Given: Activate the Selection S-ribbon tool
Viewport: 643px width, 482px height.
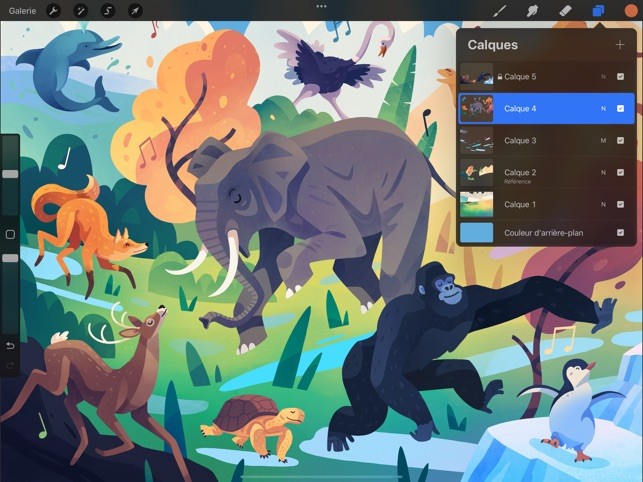Looking at the screenshot, I should 108,11.
